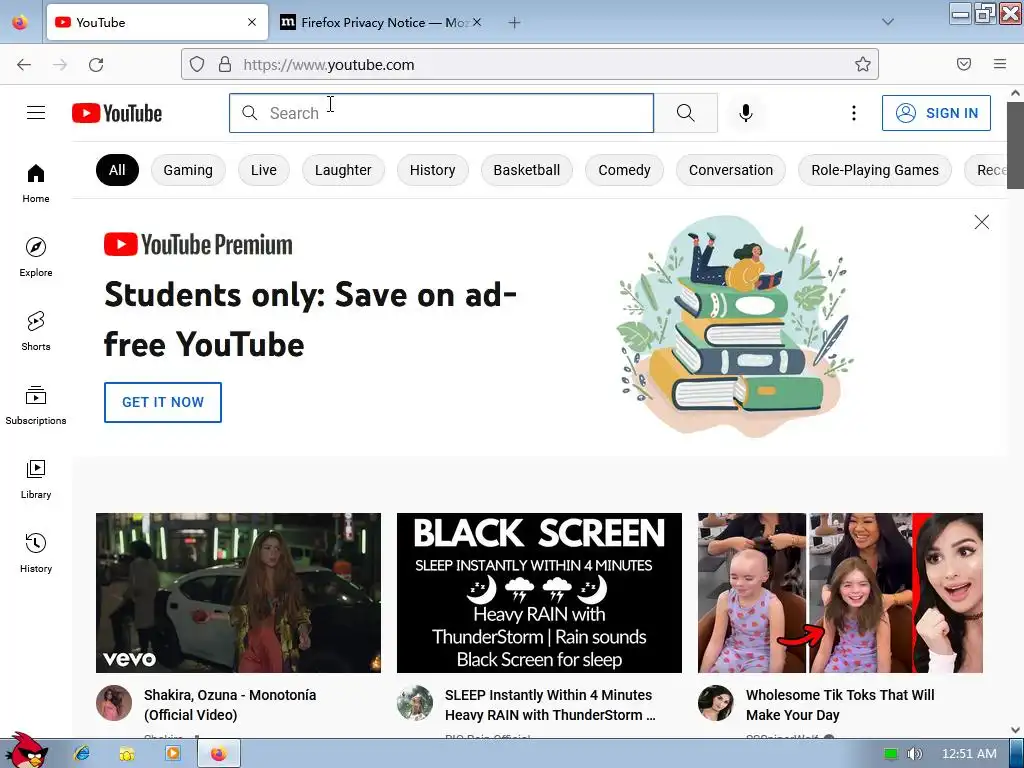Image resolution: width=1024 pixels, height=768 pixels.
Task: Filter by the Live chip
Action: click(264, 170)
